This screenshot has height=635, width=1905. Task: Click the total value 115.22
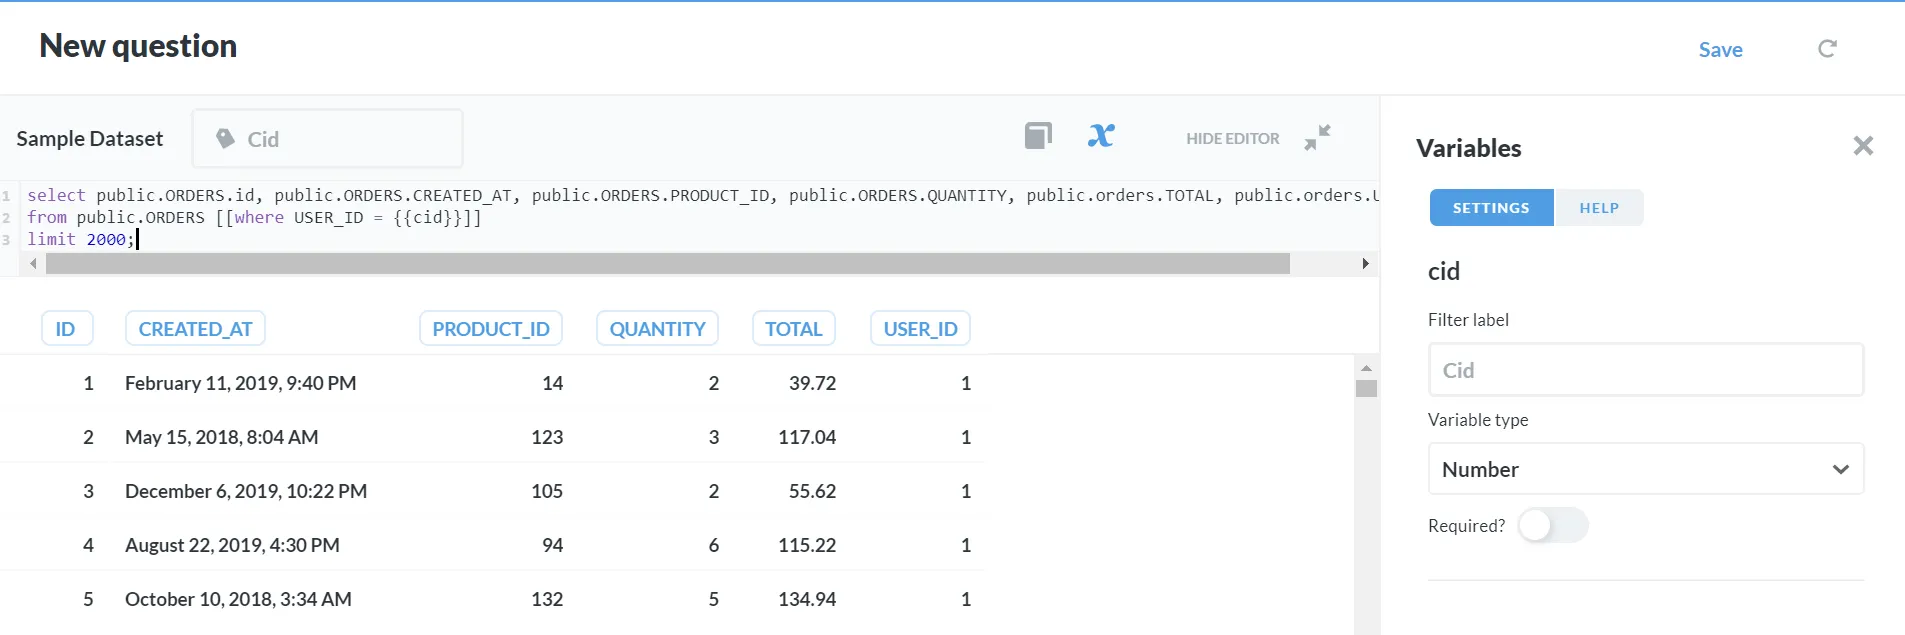coord(807,545)
